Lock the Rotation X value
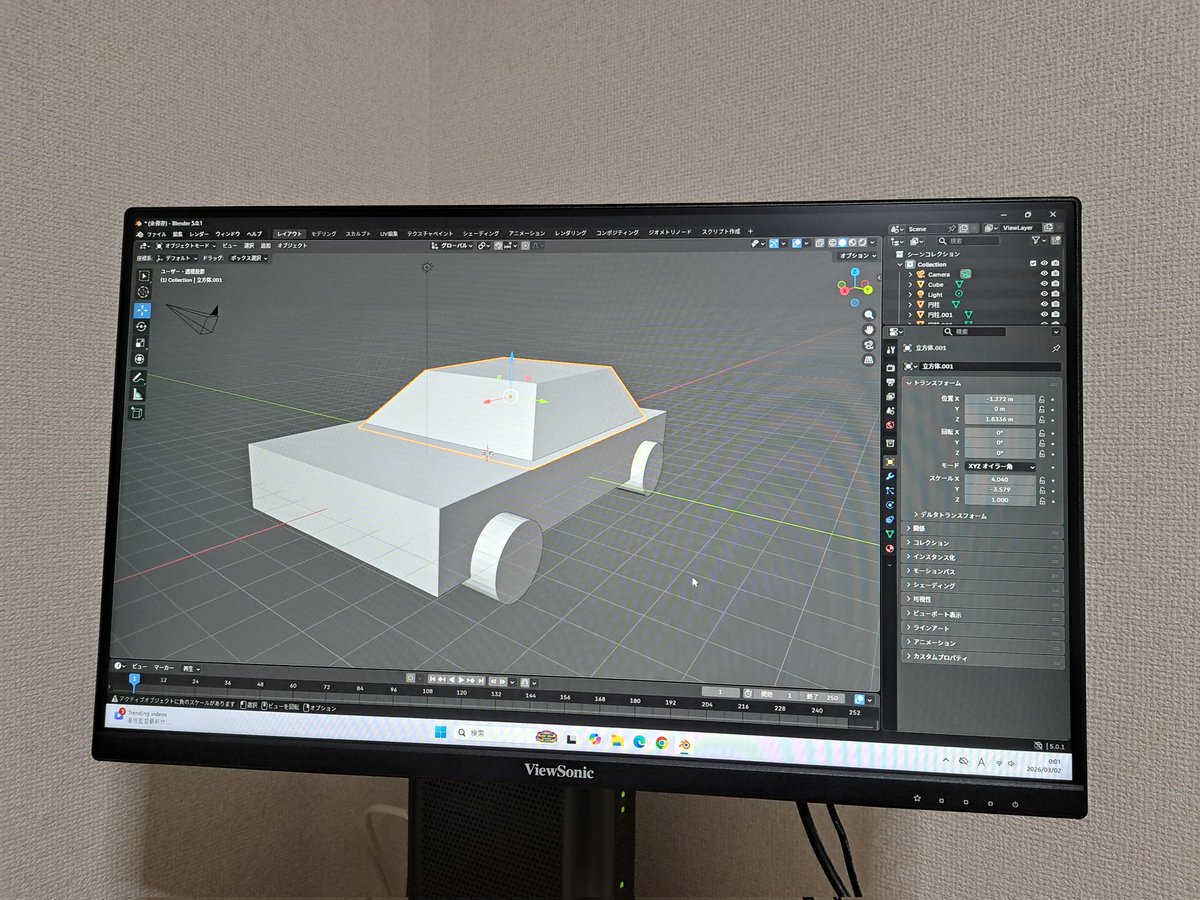 click(1041, 432)
